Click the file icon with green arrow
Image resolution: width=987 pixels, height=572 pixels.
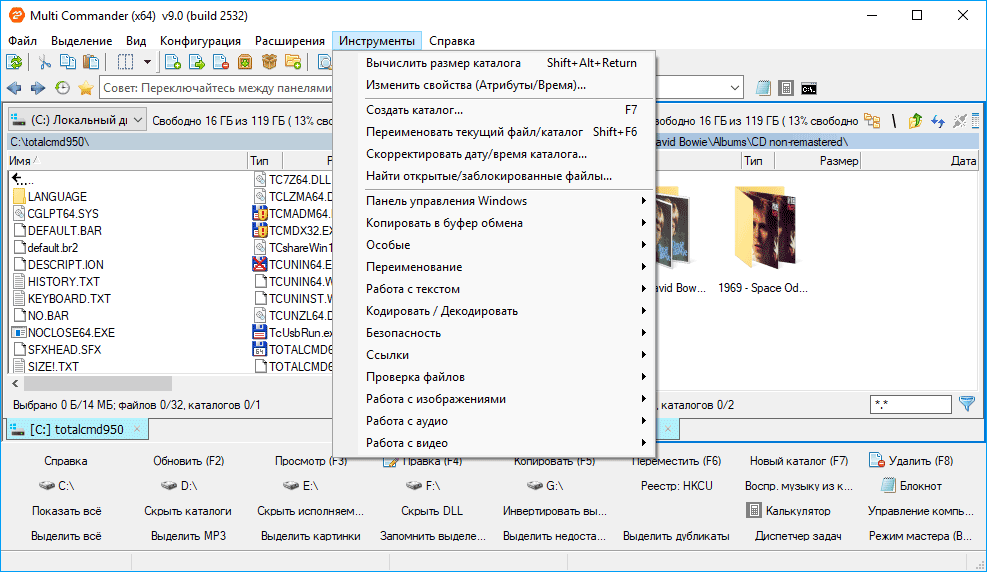click(197, 62)
